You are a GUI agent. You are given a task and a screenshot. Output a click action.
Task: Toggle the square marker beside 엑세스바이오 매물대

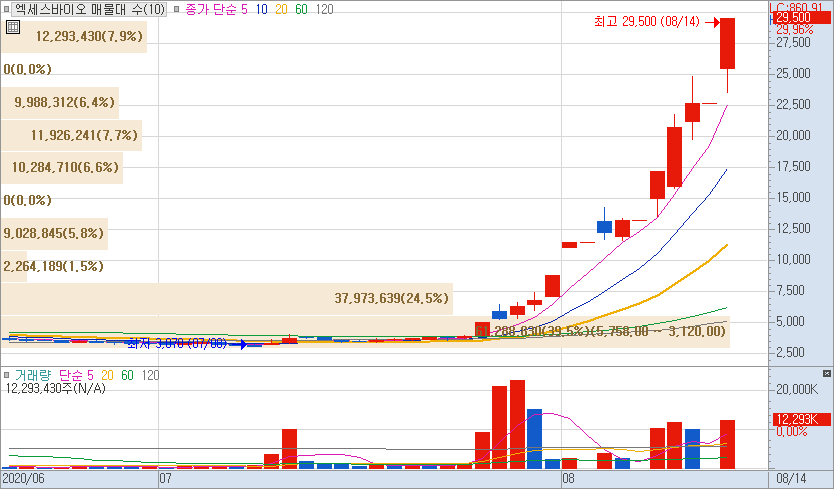click(6, 9)
